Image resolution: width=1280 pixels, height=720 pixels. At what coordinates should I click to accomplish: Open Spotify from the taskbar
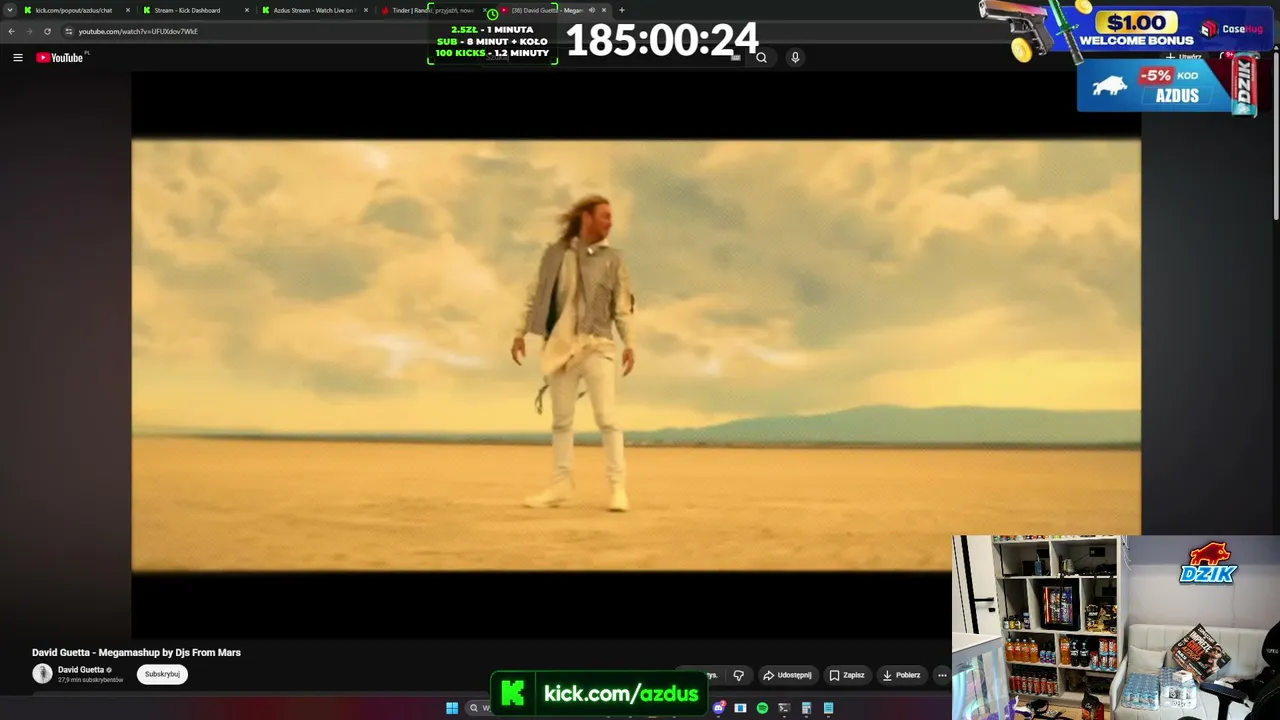pyautogui.click(x=762, y=708)
